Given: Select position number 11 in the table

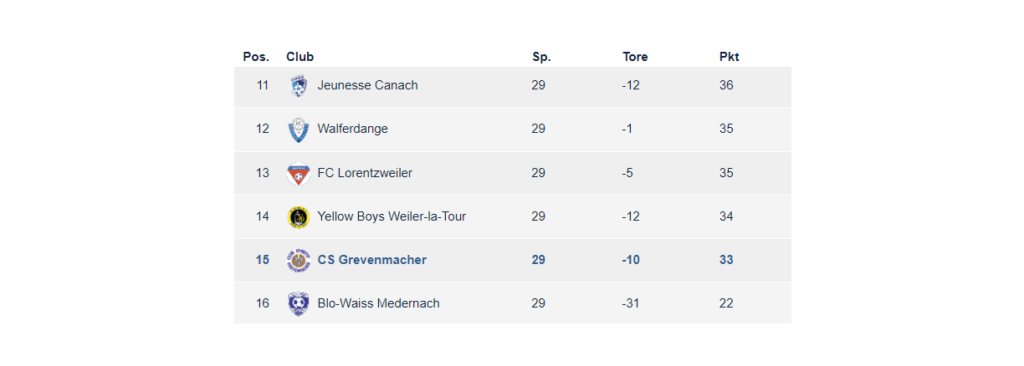Looking at the screenshot, I should 263,86.
